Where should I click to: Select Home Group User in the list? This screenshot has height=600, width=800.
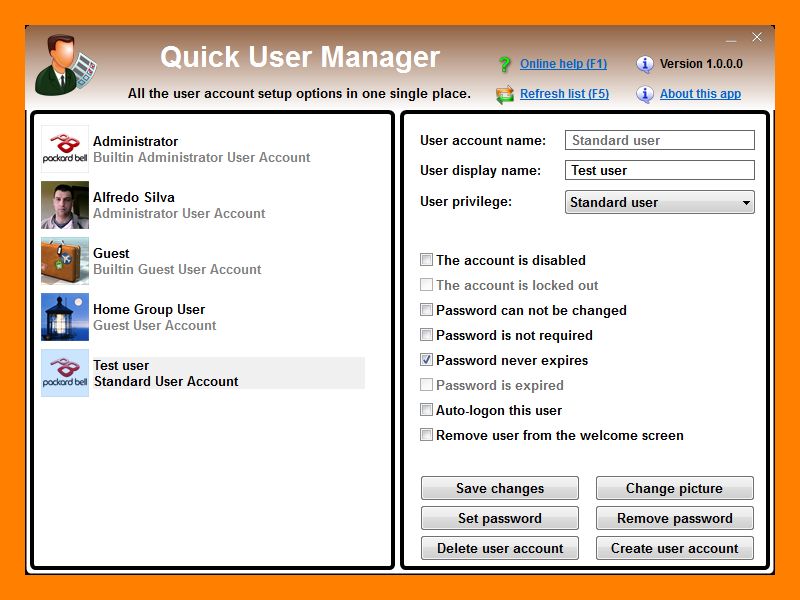pyautogui.click(x=203, y=317)
